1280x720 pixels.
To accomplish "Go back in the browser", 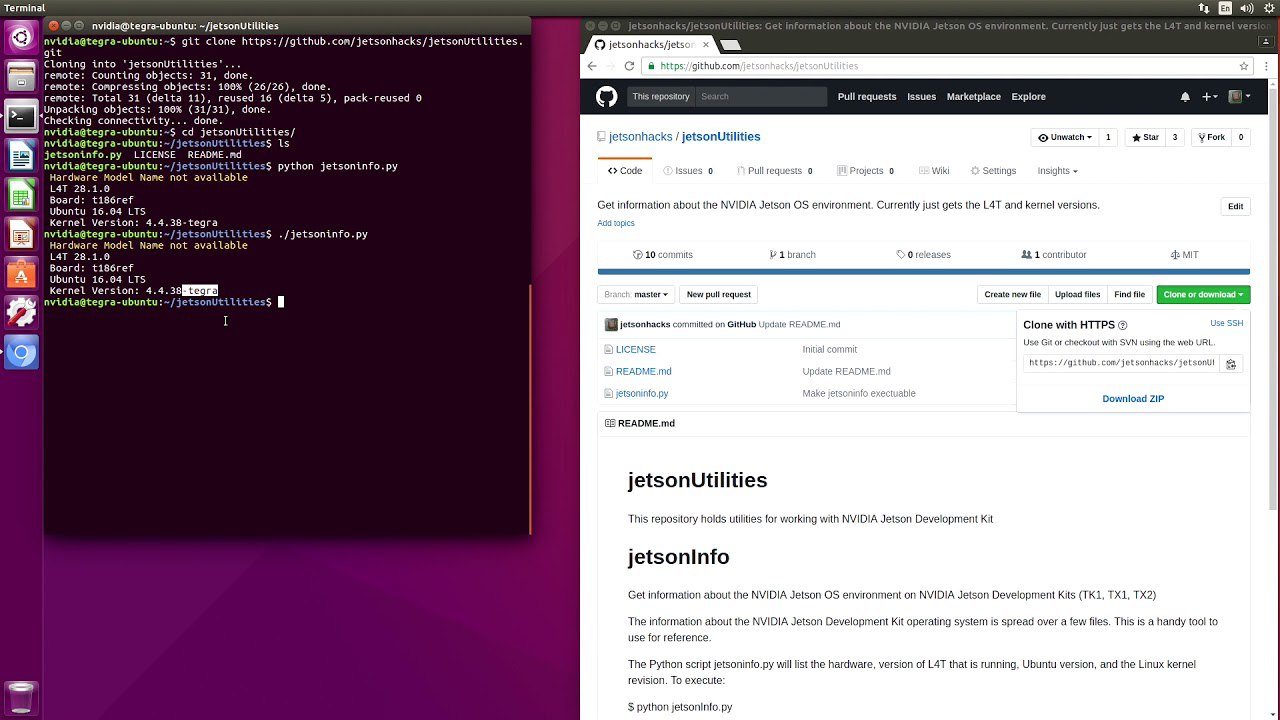I will [x=592, y=66].
